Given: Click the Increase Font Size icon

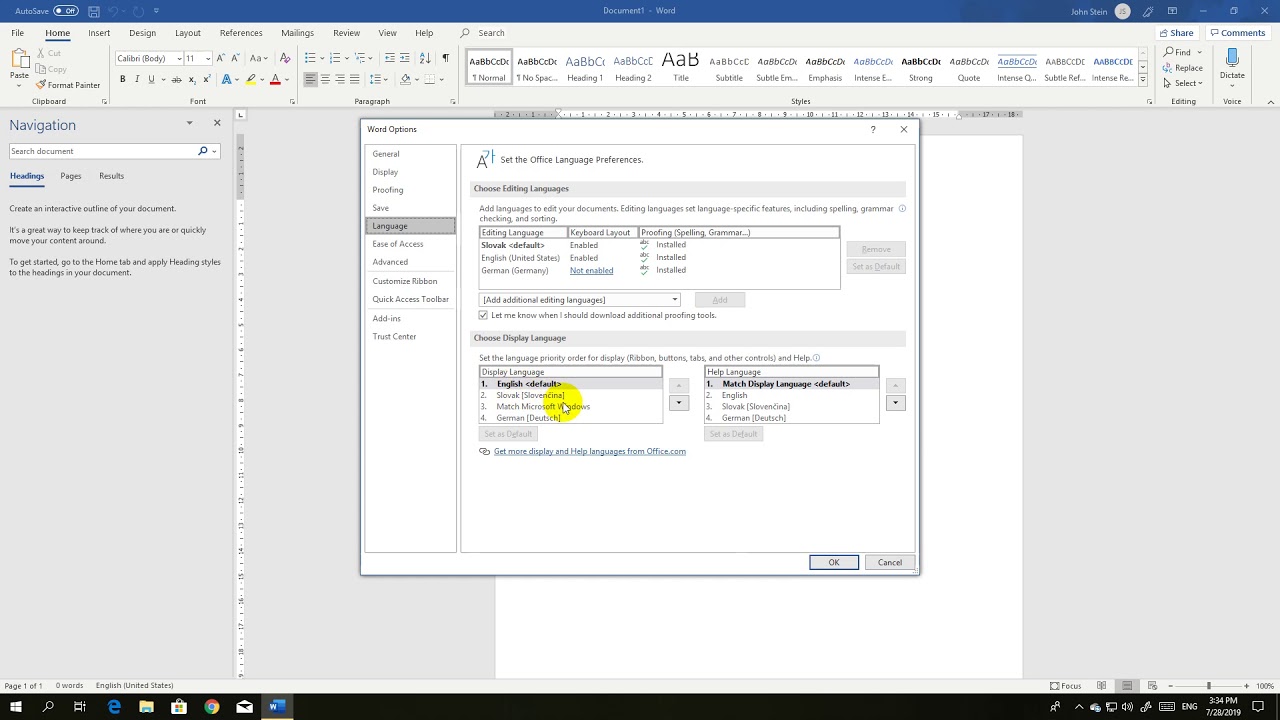Looking at the screenshot, I should click(x=222, y=58).
